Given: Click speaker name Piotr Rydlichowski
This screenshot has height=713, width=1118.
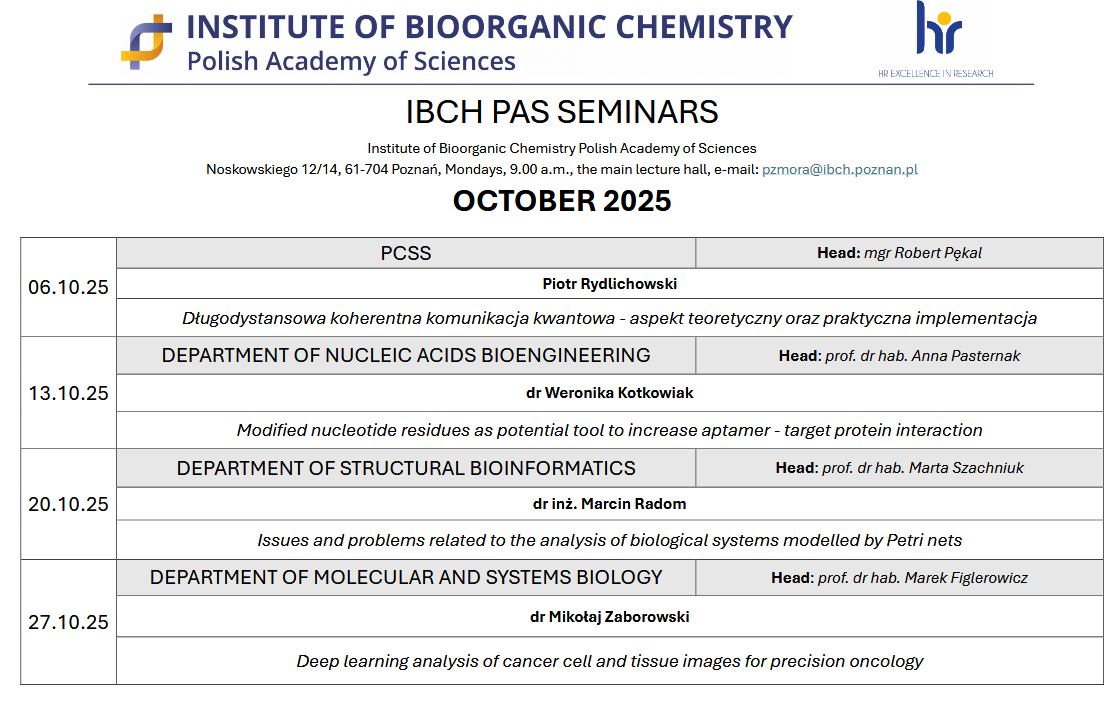Looking at the screenshot, I should [609, 284].
